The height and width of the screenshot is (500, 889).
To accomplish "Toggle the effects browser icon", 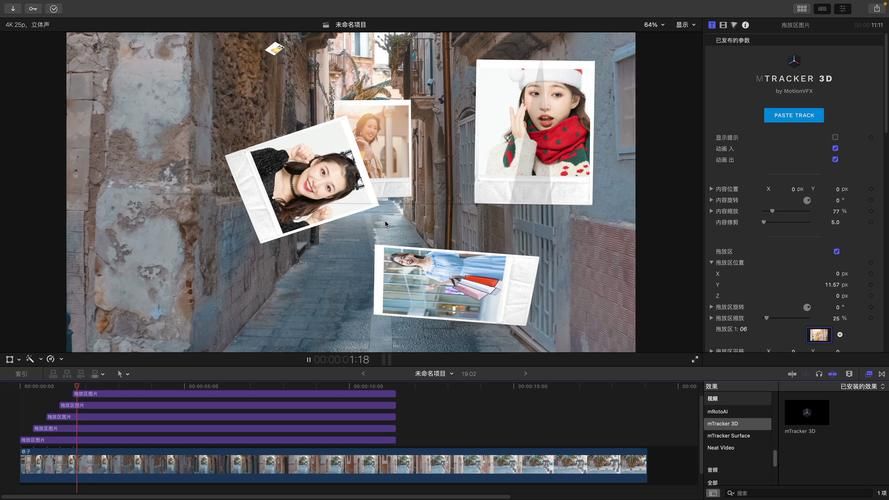I will [869, 374].
